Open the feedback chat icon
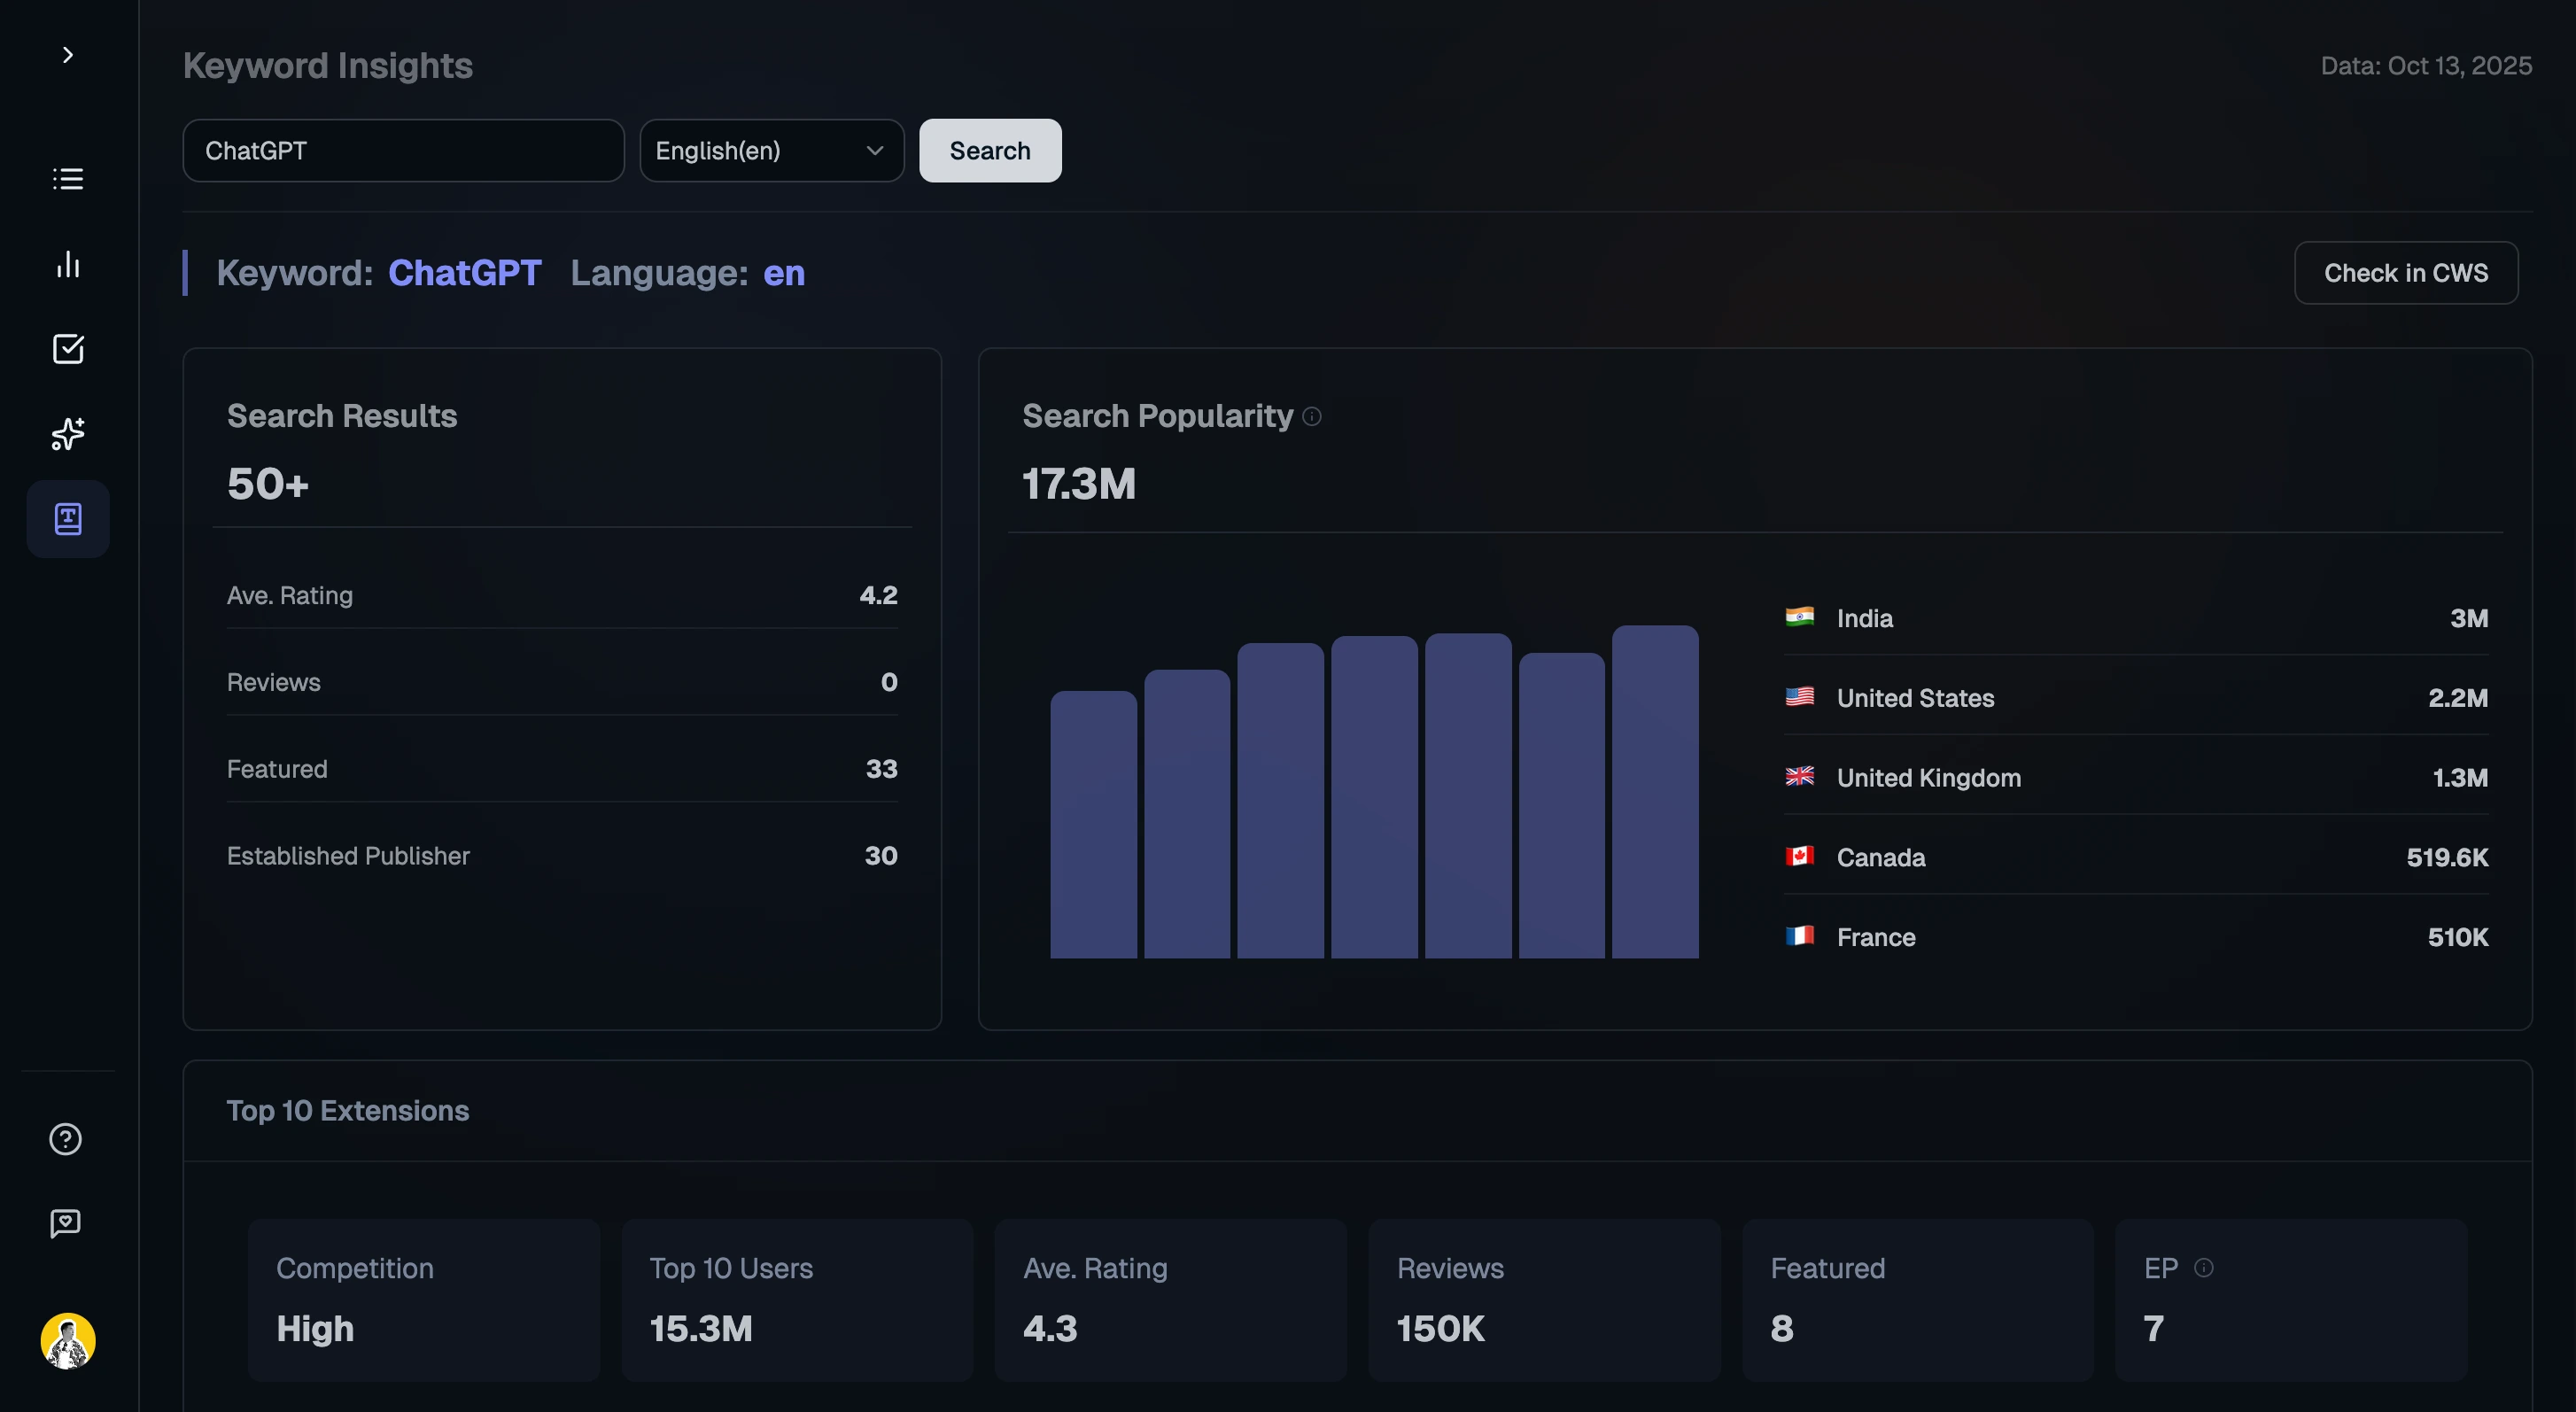The height and width of the screenshot is (1412, 2576). pos(65,1223)
